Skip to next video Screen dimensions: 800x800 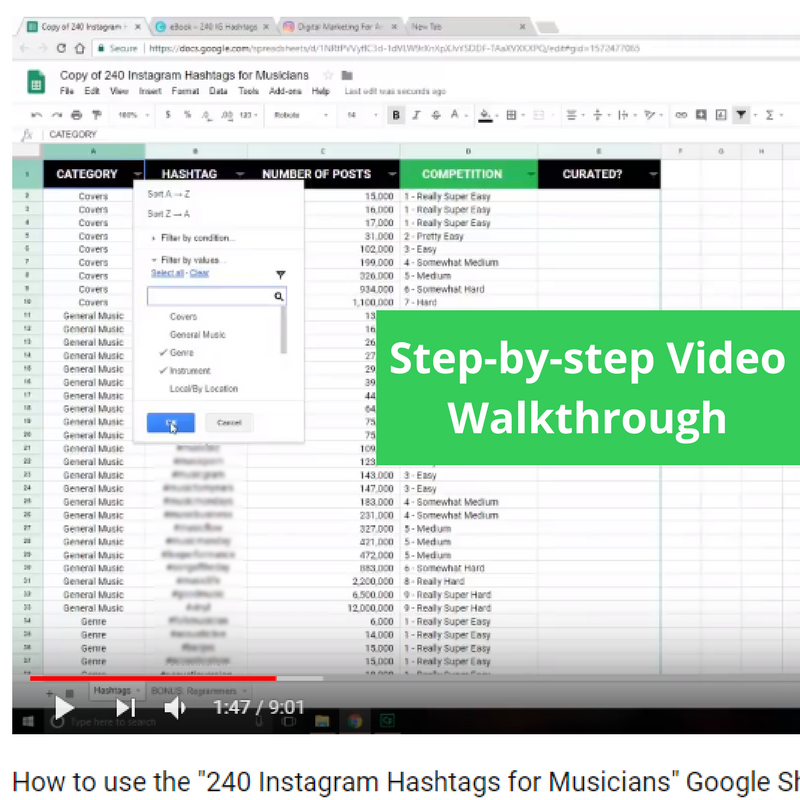coord(126,708)
